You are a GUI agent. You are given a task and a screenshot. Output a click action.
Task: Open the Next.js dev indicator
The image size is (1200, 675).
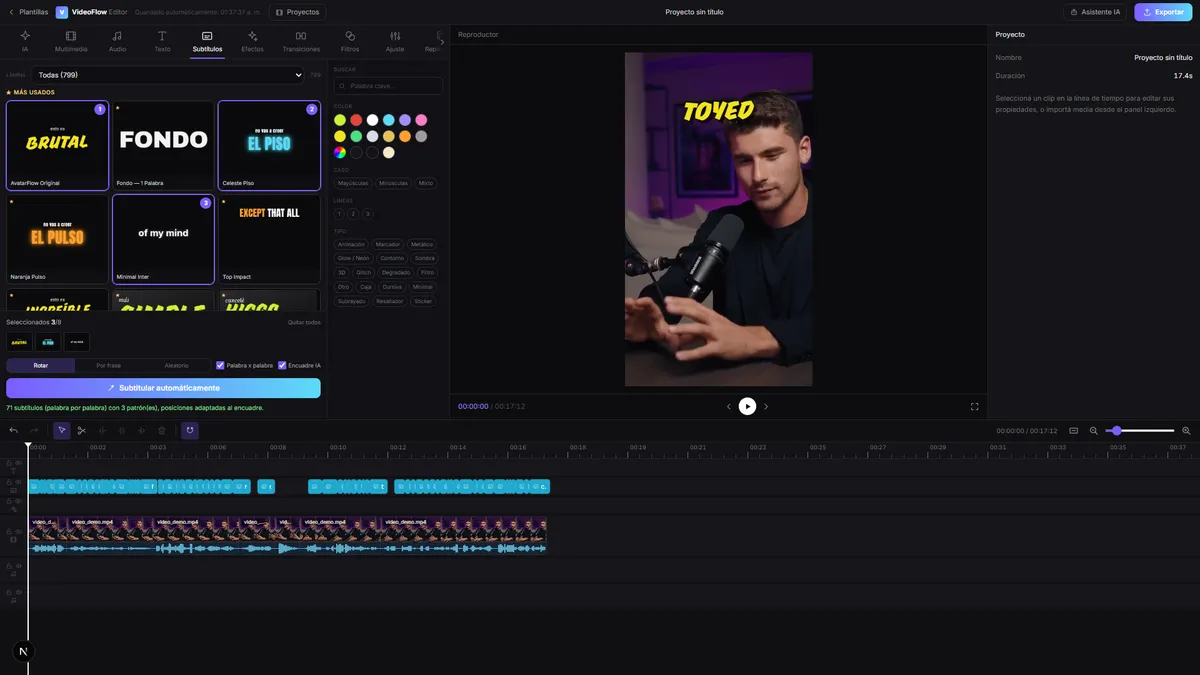[x=24, y=651]
